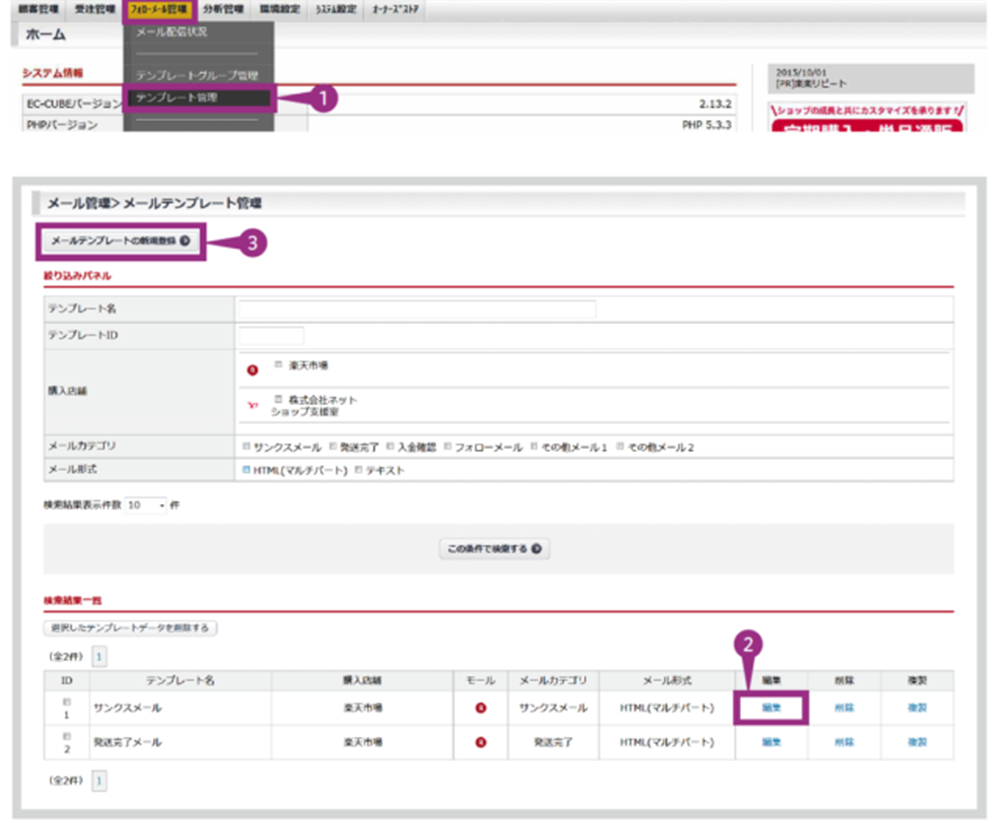Click the Rakuten logo beside 楽天市場 checkbox
The image size is (1000, 834).
(x=253, y=370)
